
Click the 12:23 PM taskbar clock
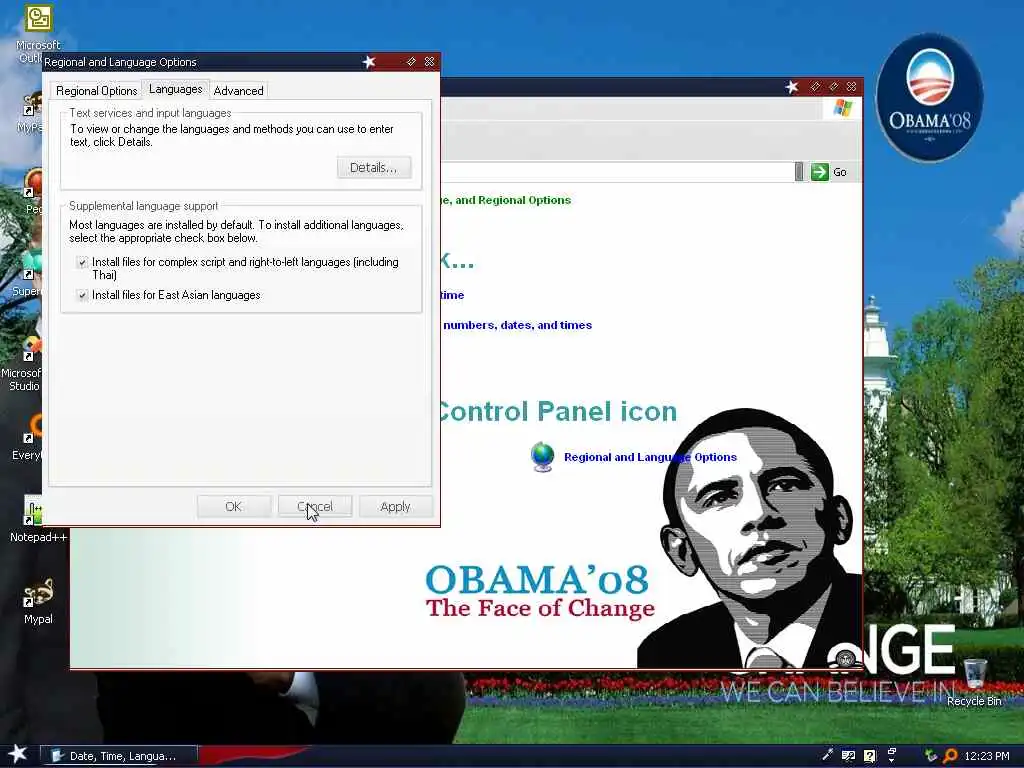[987, 756]
